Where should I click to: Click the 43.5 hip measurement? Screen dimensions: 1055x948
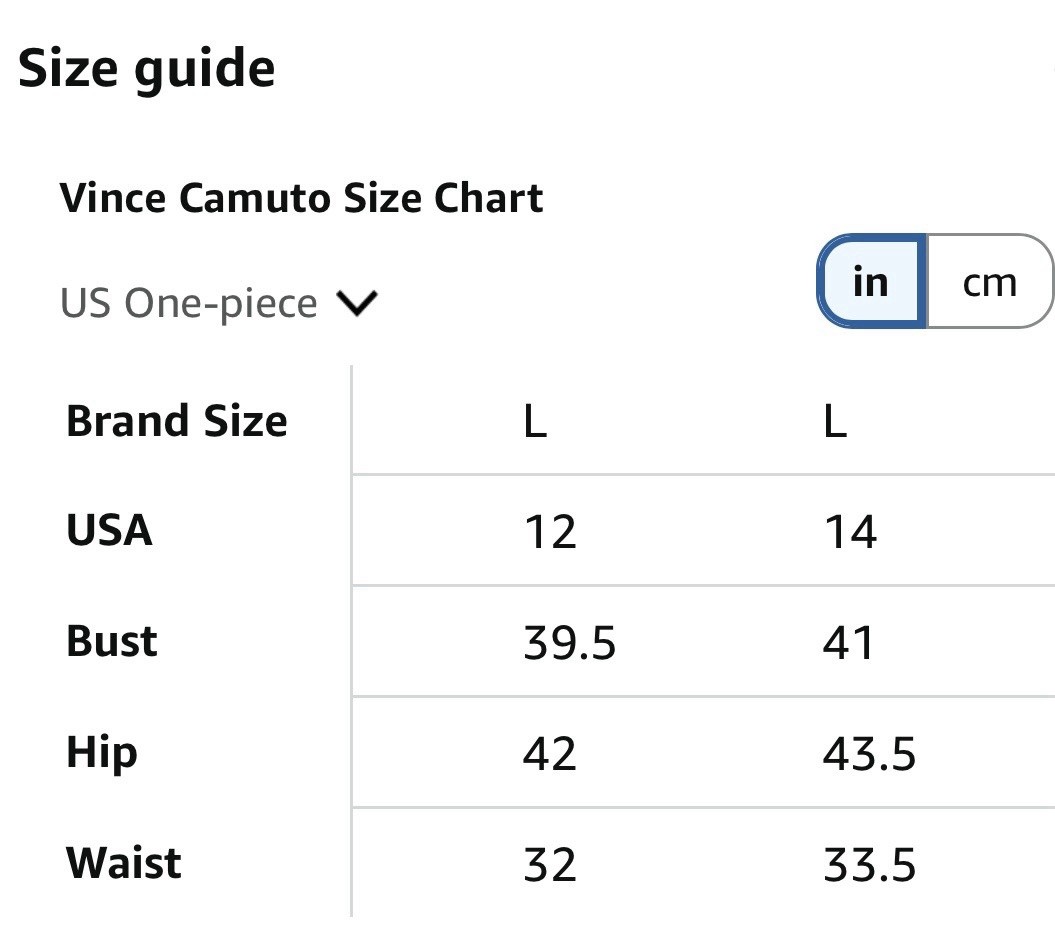click(x=869, y=754)
